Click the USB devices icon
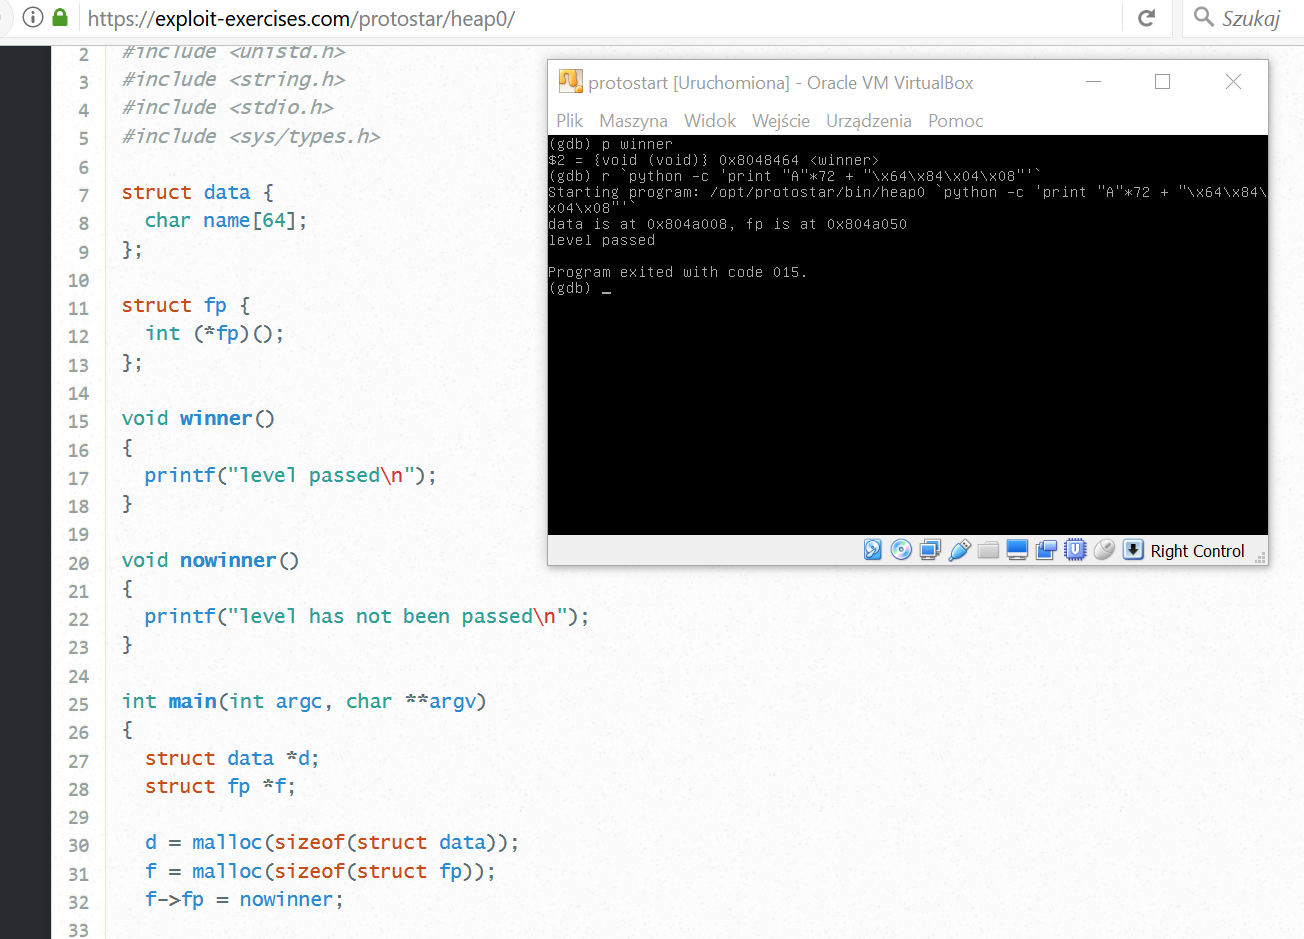The width and height of the screenshot is (1304, 939). point(959,549)
